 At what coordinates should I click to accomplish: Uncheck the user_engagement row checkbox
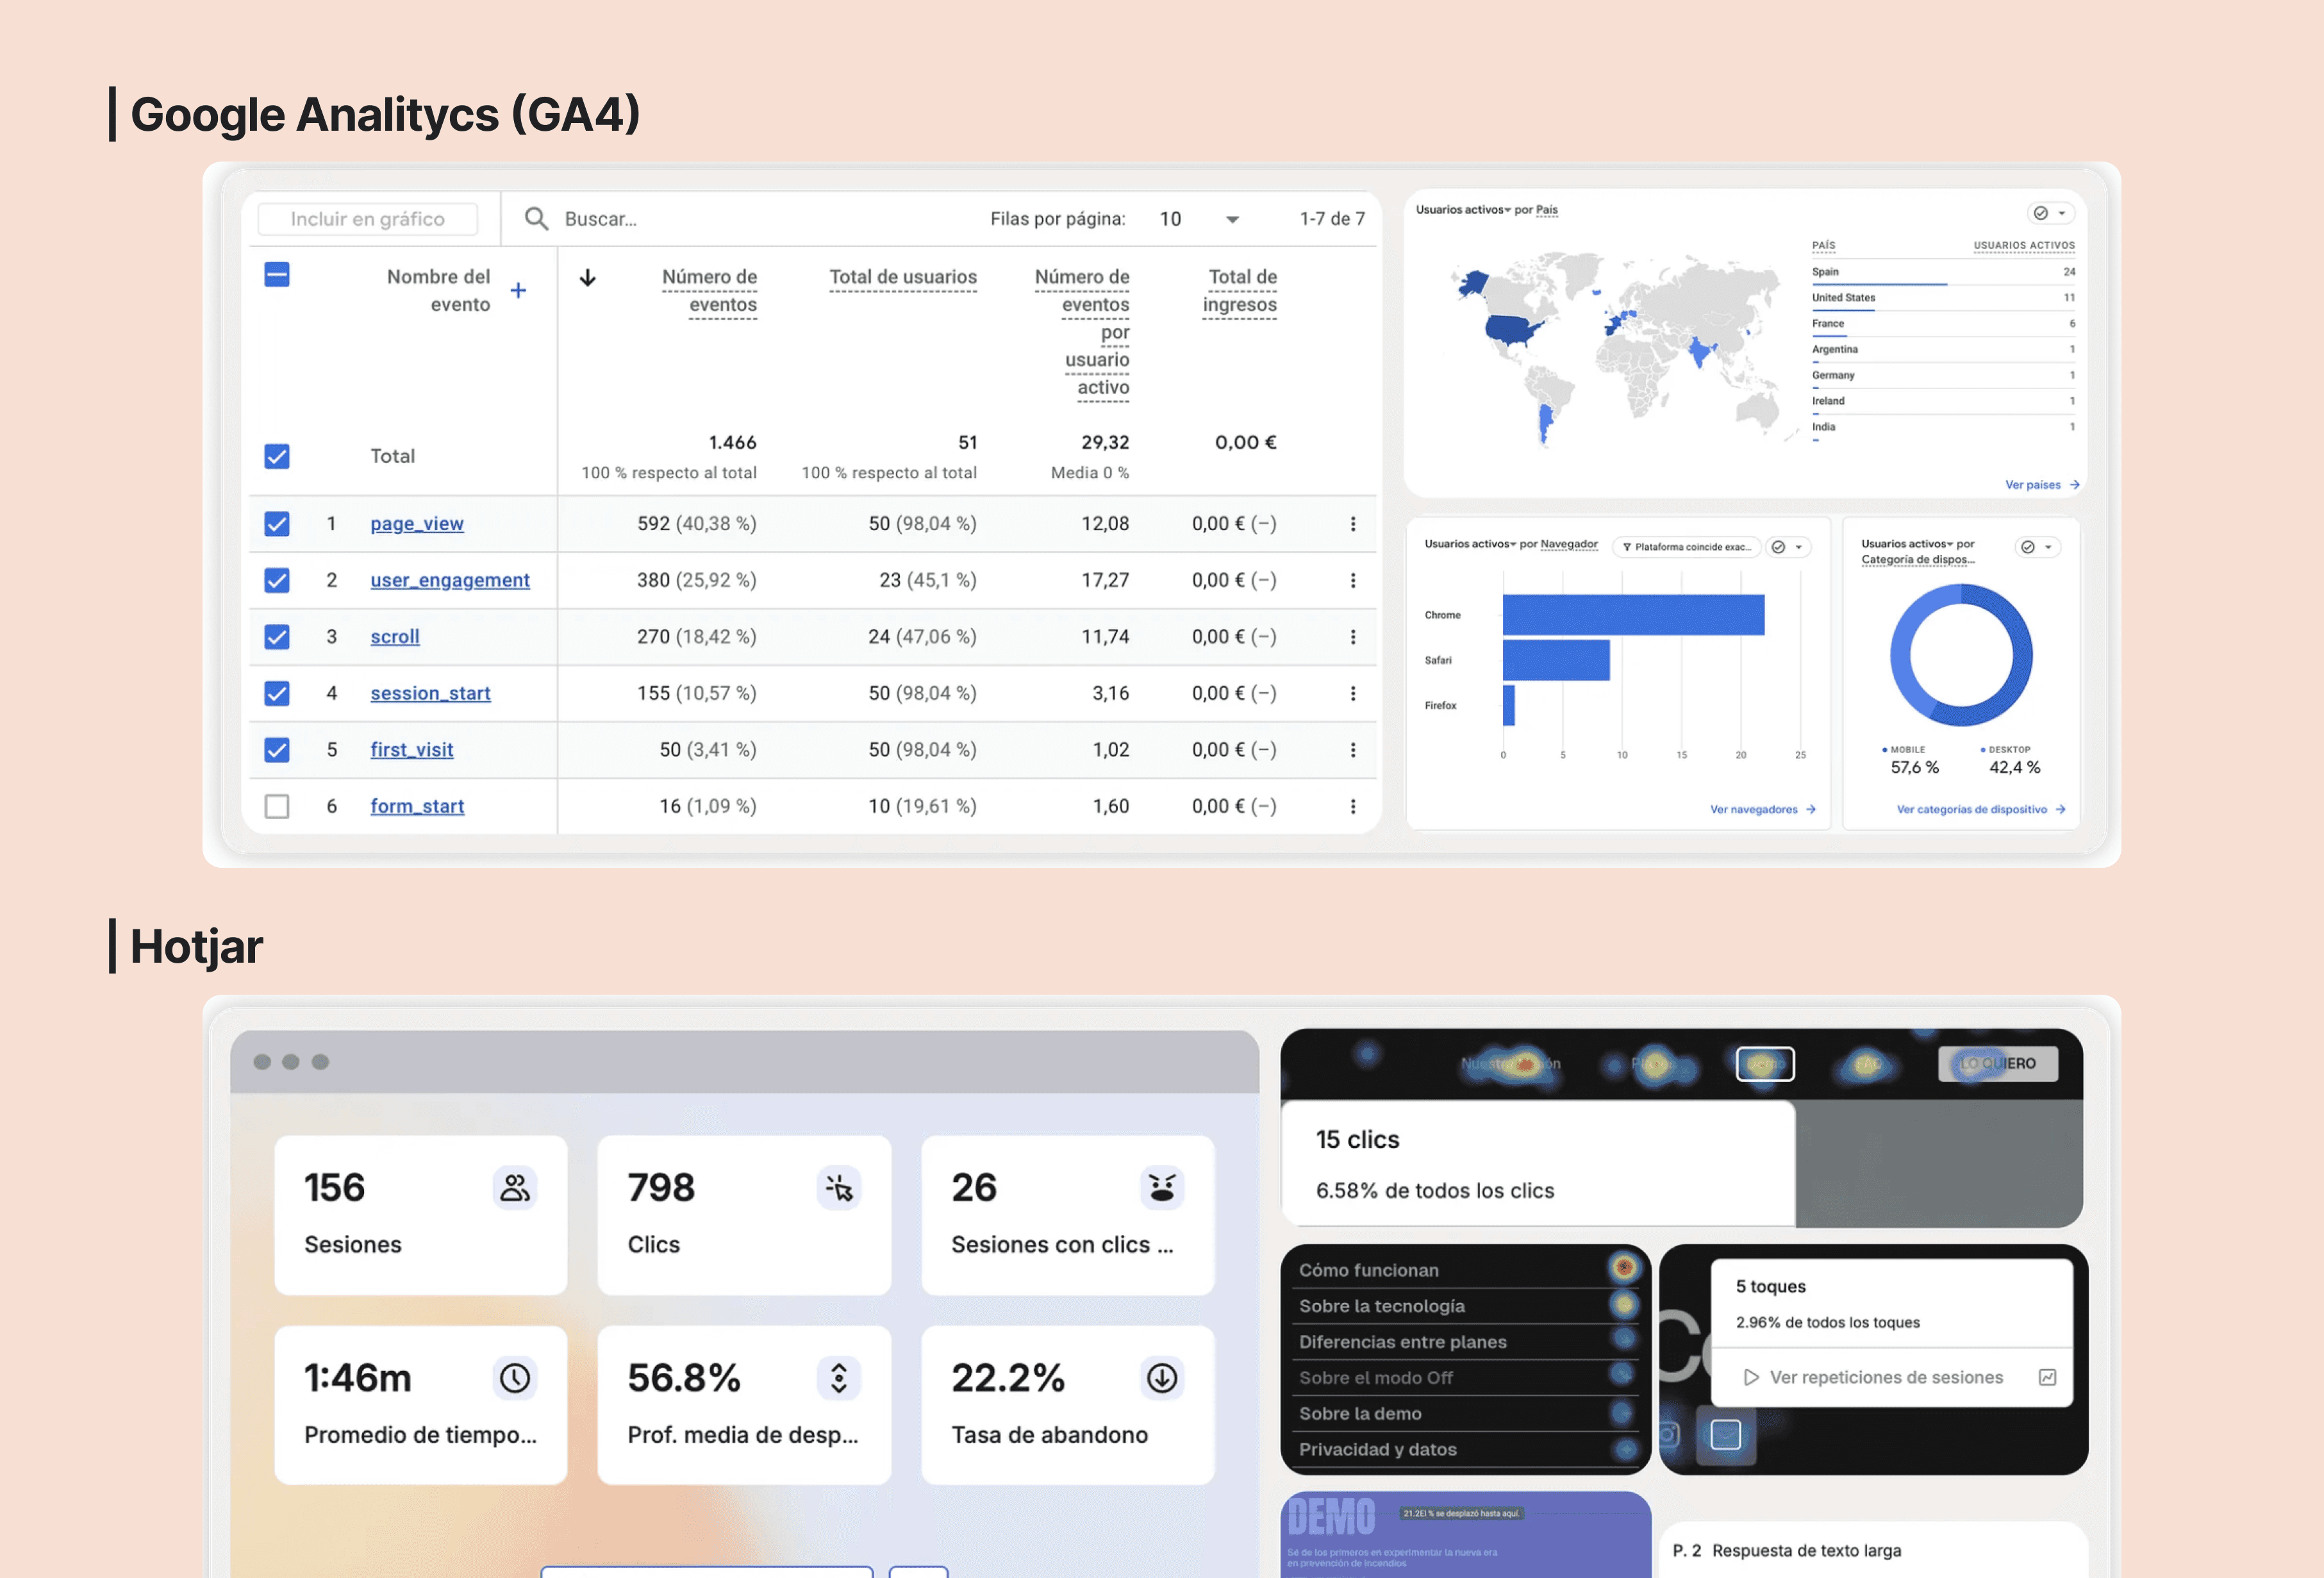point(277,580)
